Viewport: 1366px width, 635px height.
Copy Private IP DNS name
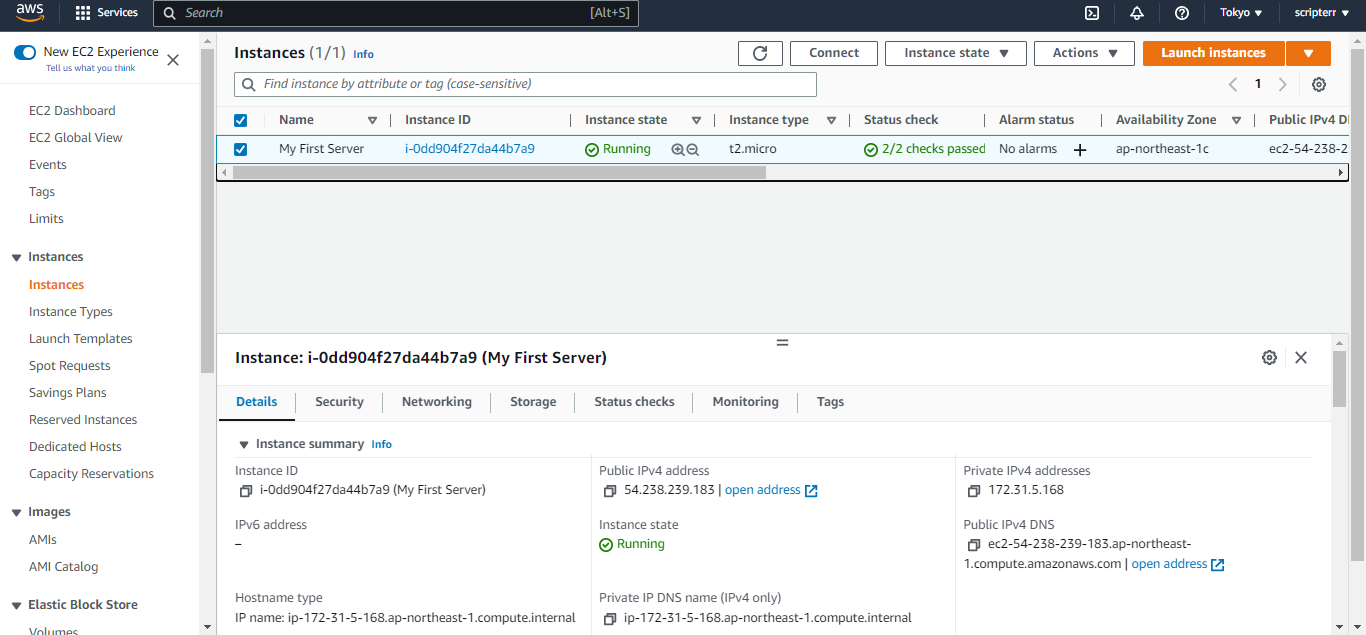coord(609,619)
